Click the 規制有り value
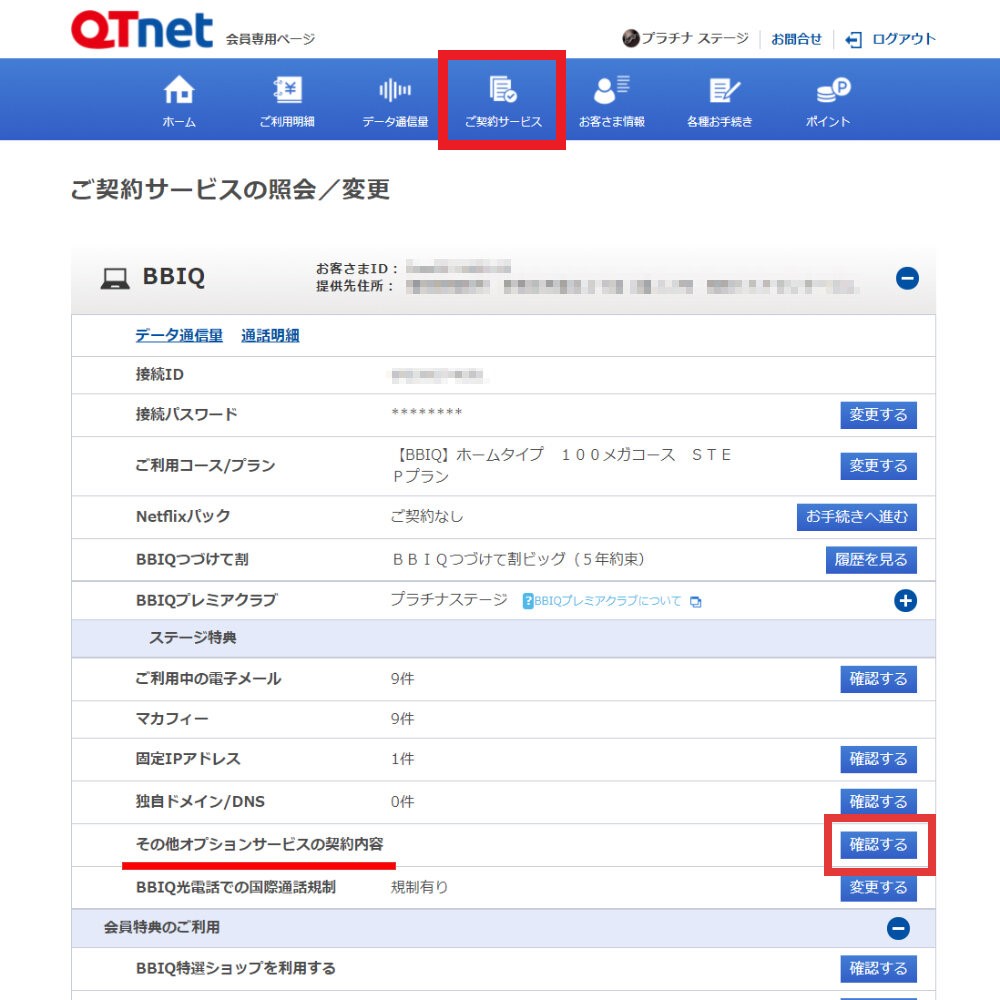This screenshot has height=1000, width=1000. tap(420, 887)
